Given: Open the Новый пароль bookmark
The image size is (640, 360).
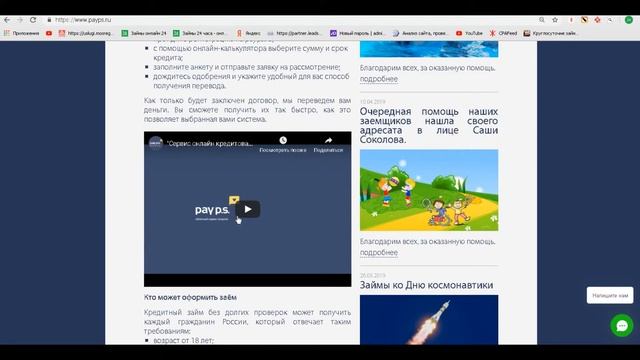Looking at the screenshot, I should coord(357,33).
